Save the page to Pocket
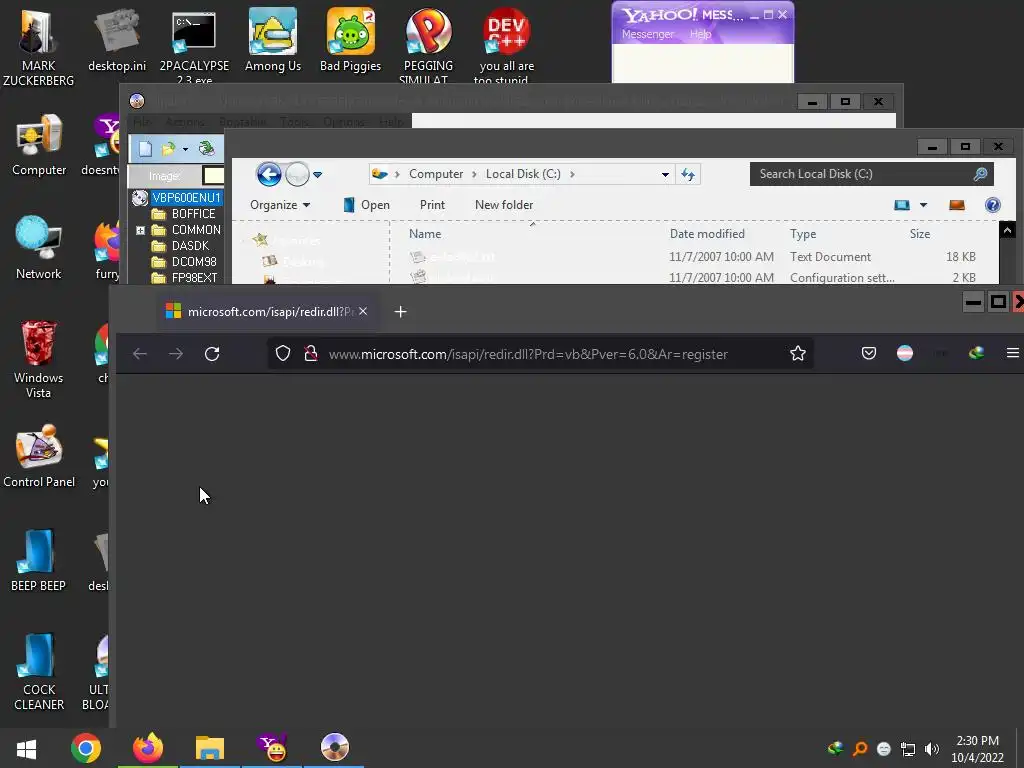Image resolution: width=1024 pixels, height=768 pixels. [869, 354]
